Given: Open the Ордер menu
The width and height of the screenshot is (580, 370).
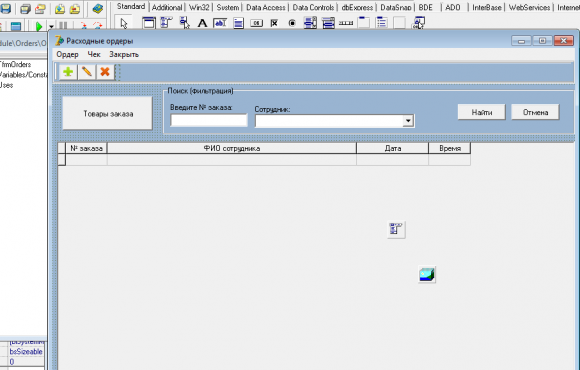Looking at the screenshot, I should [67, 54].
